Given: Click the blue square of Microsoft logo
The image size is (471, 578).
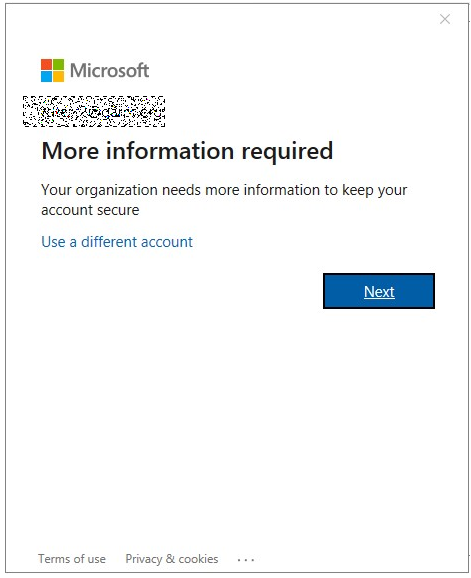Looking at the screenshot, I should (46, 76).
